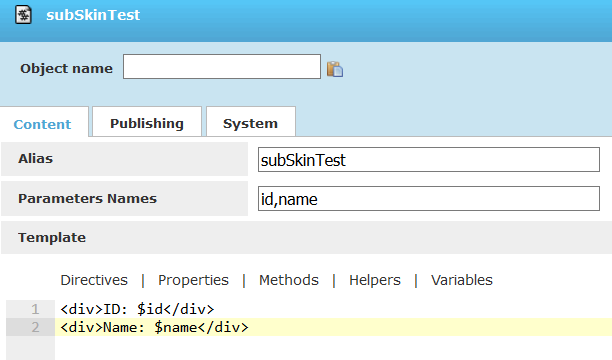Click the Parameters Names label
Viewport: 612px width, 360px height.
point(87,198)
